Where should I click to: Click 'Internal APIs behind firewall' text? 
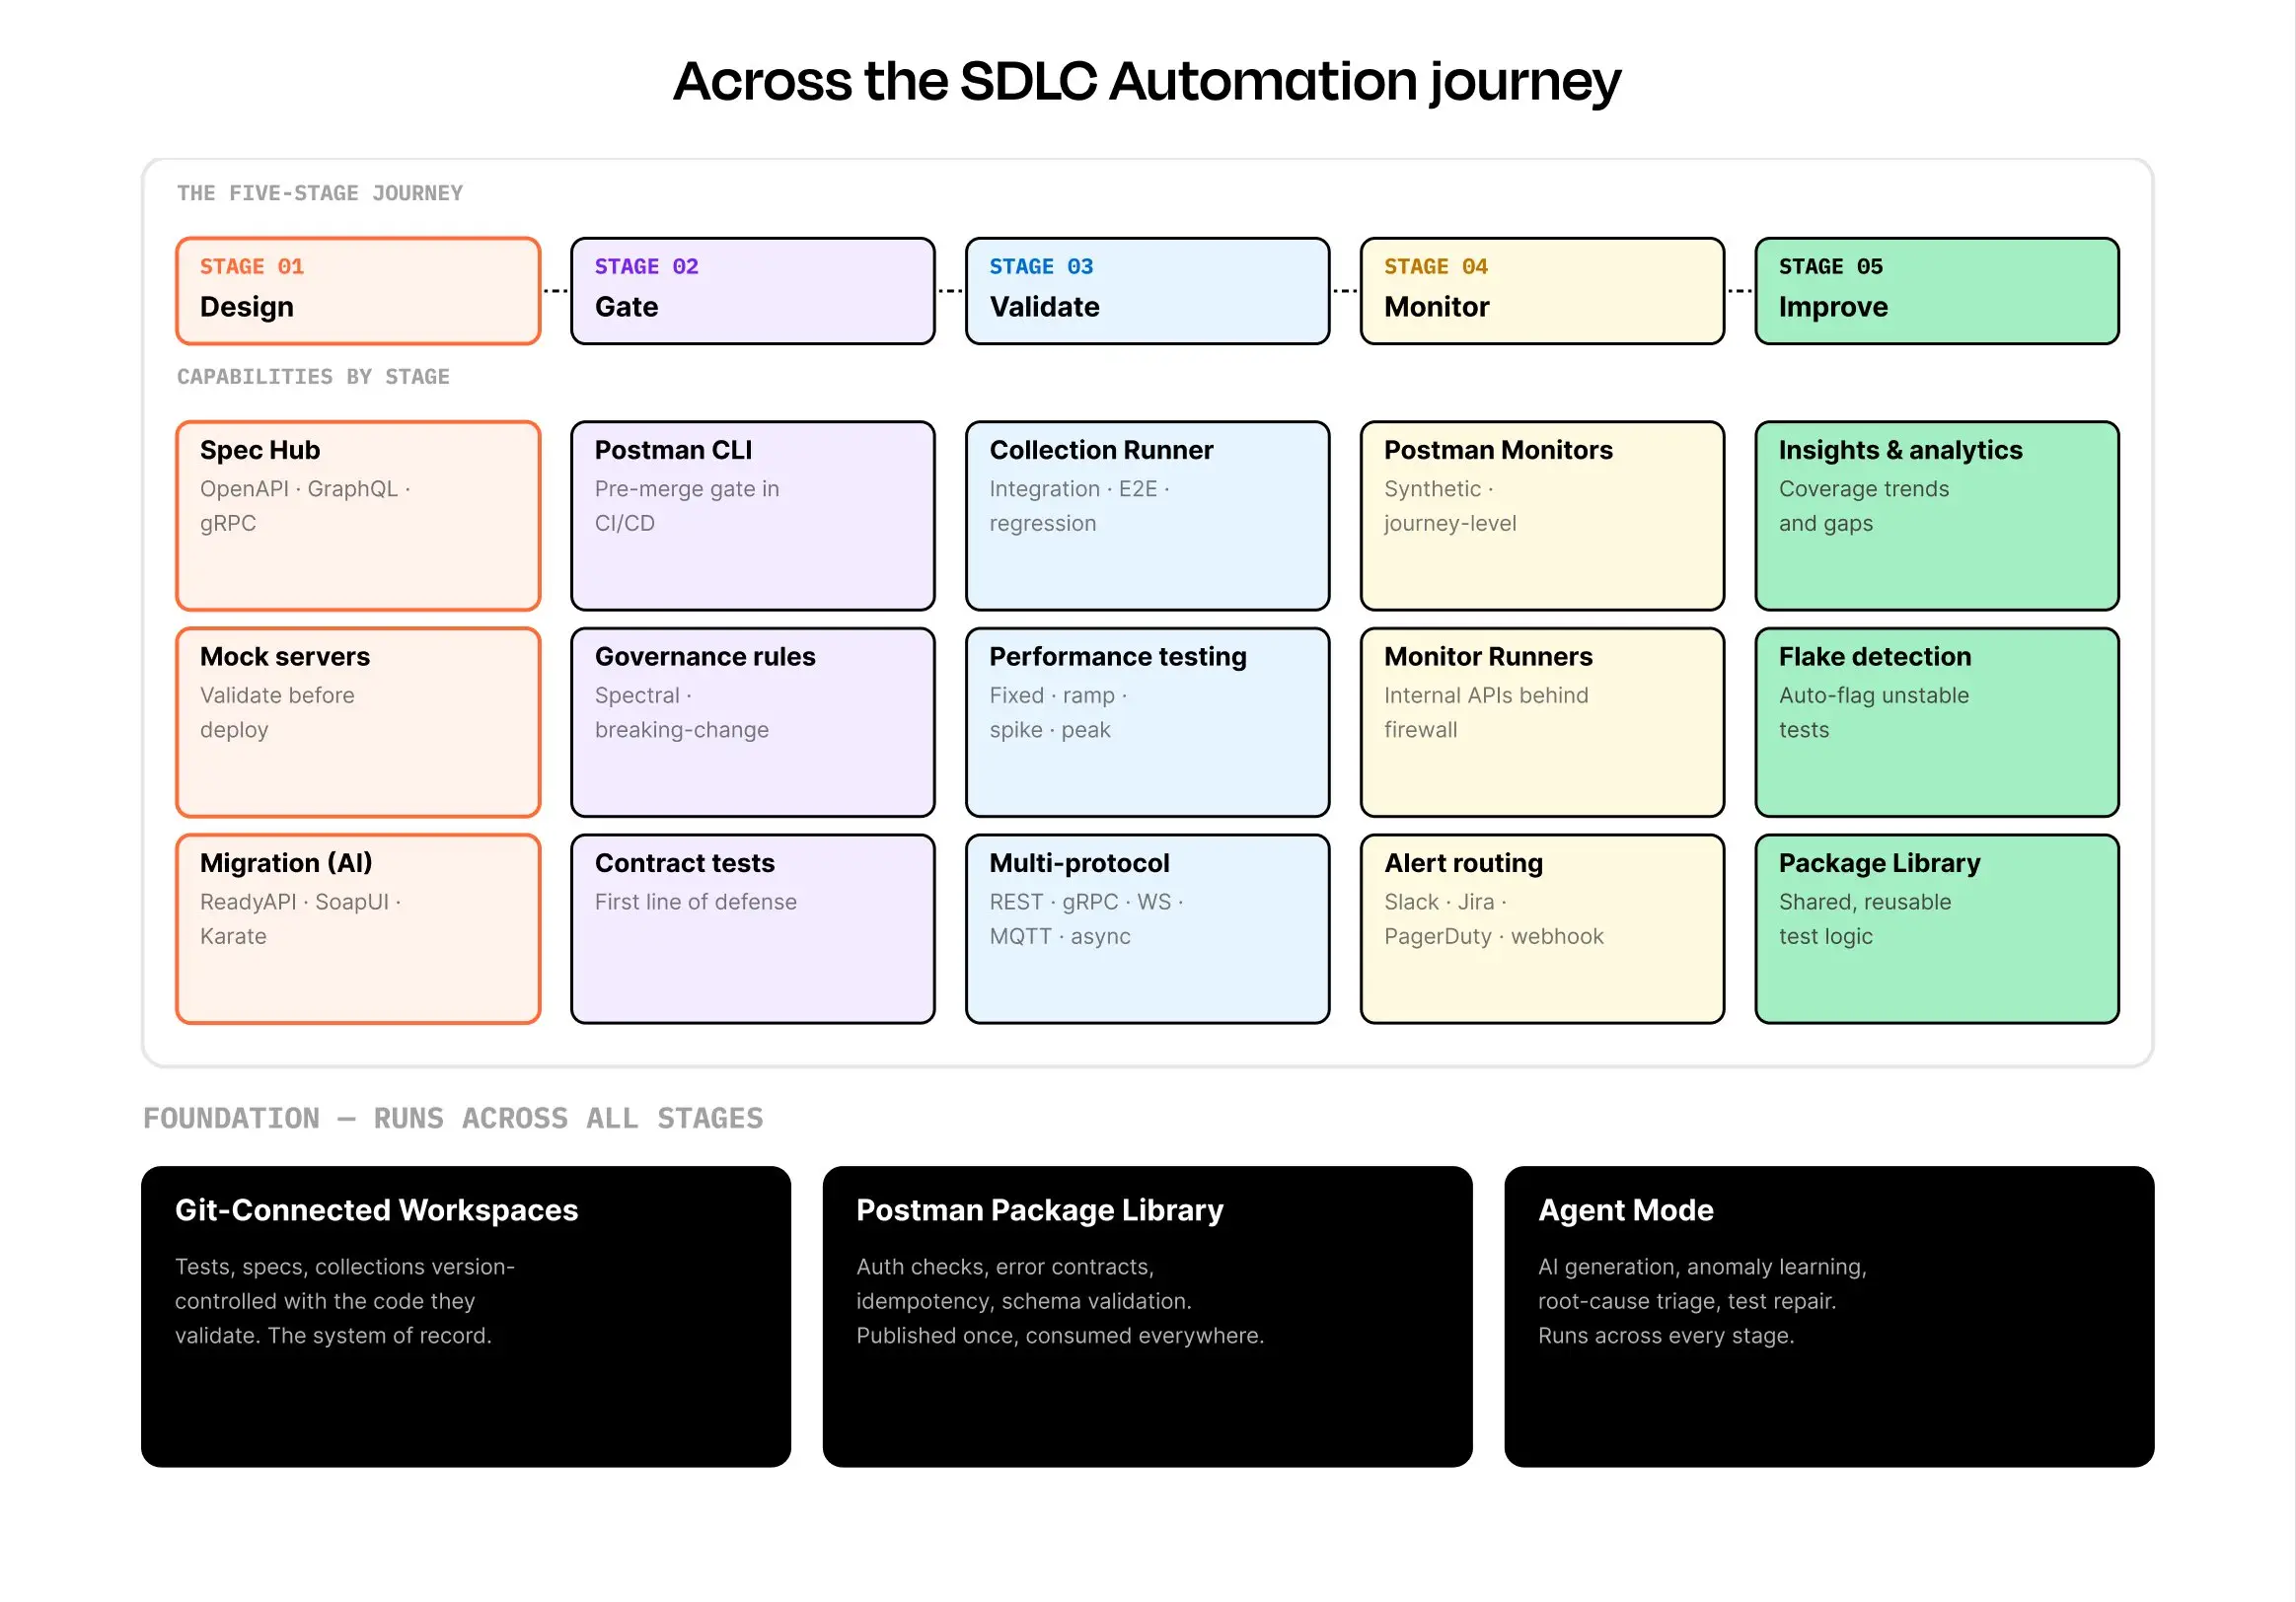point(1486,713)
